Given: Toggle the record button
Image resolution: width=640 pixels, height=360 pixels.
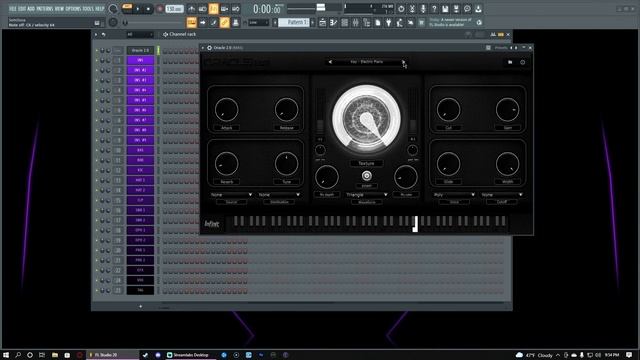Looking at the screenshot, I should pyautogui.click(x=160, y=9).
